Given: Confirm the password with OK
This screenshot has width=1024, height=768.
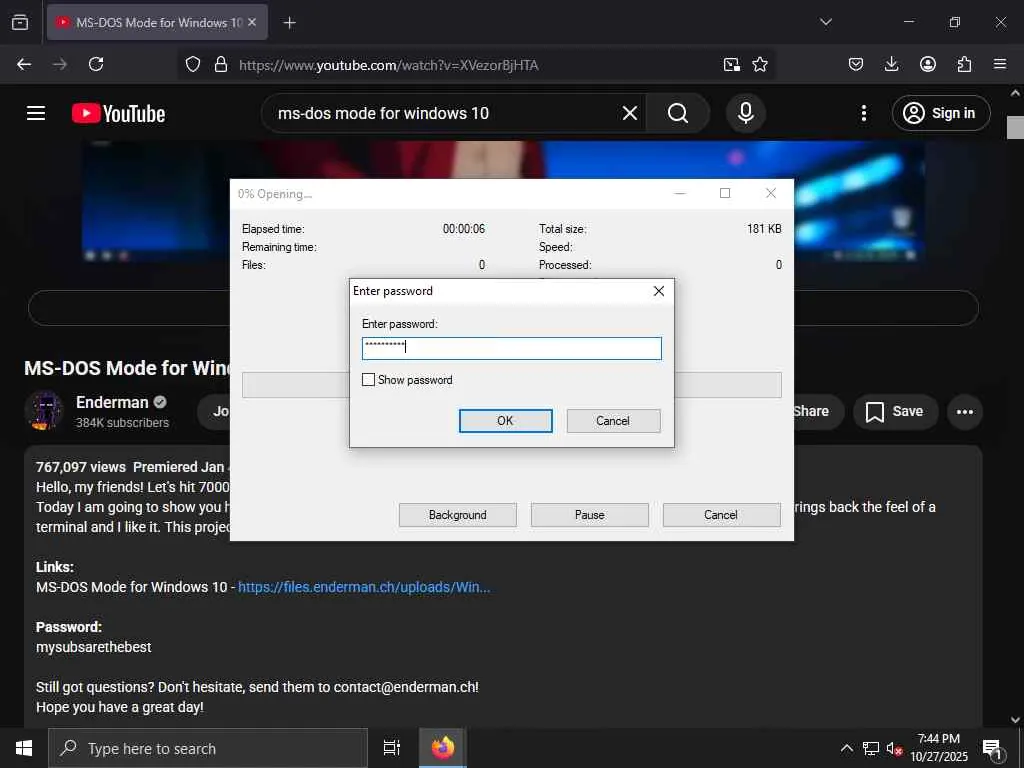Looking at the screenshot, I should tap(505, 421).
